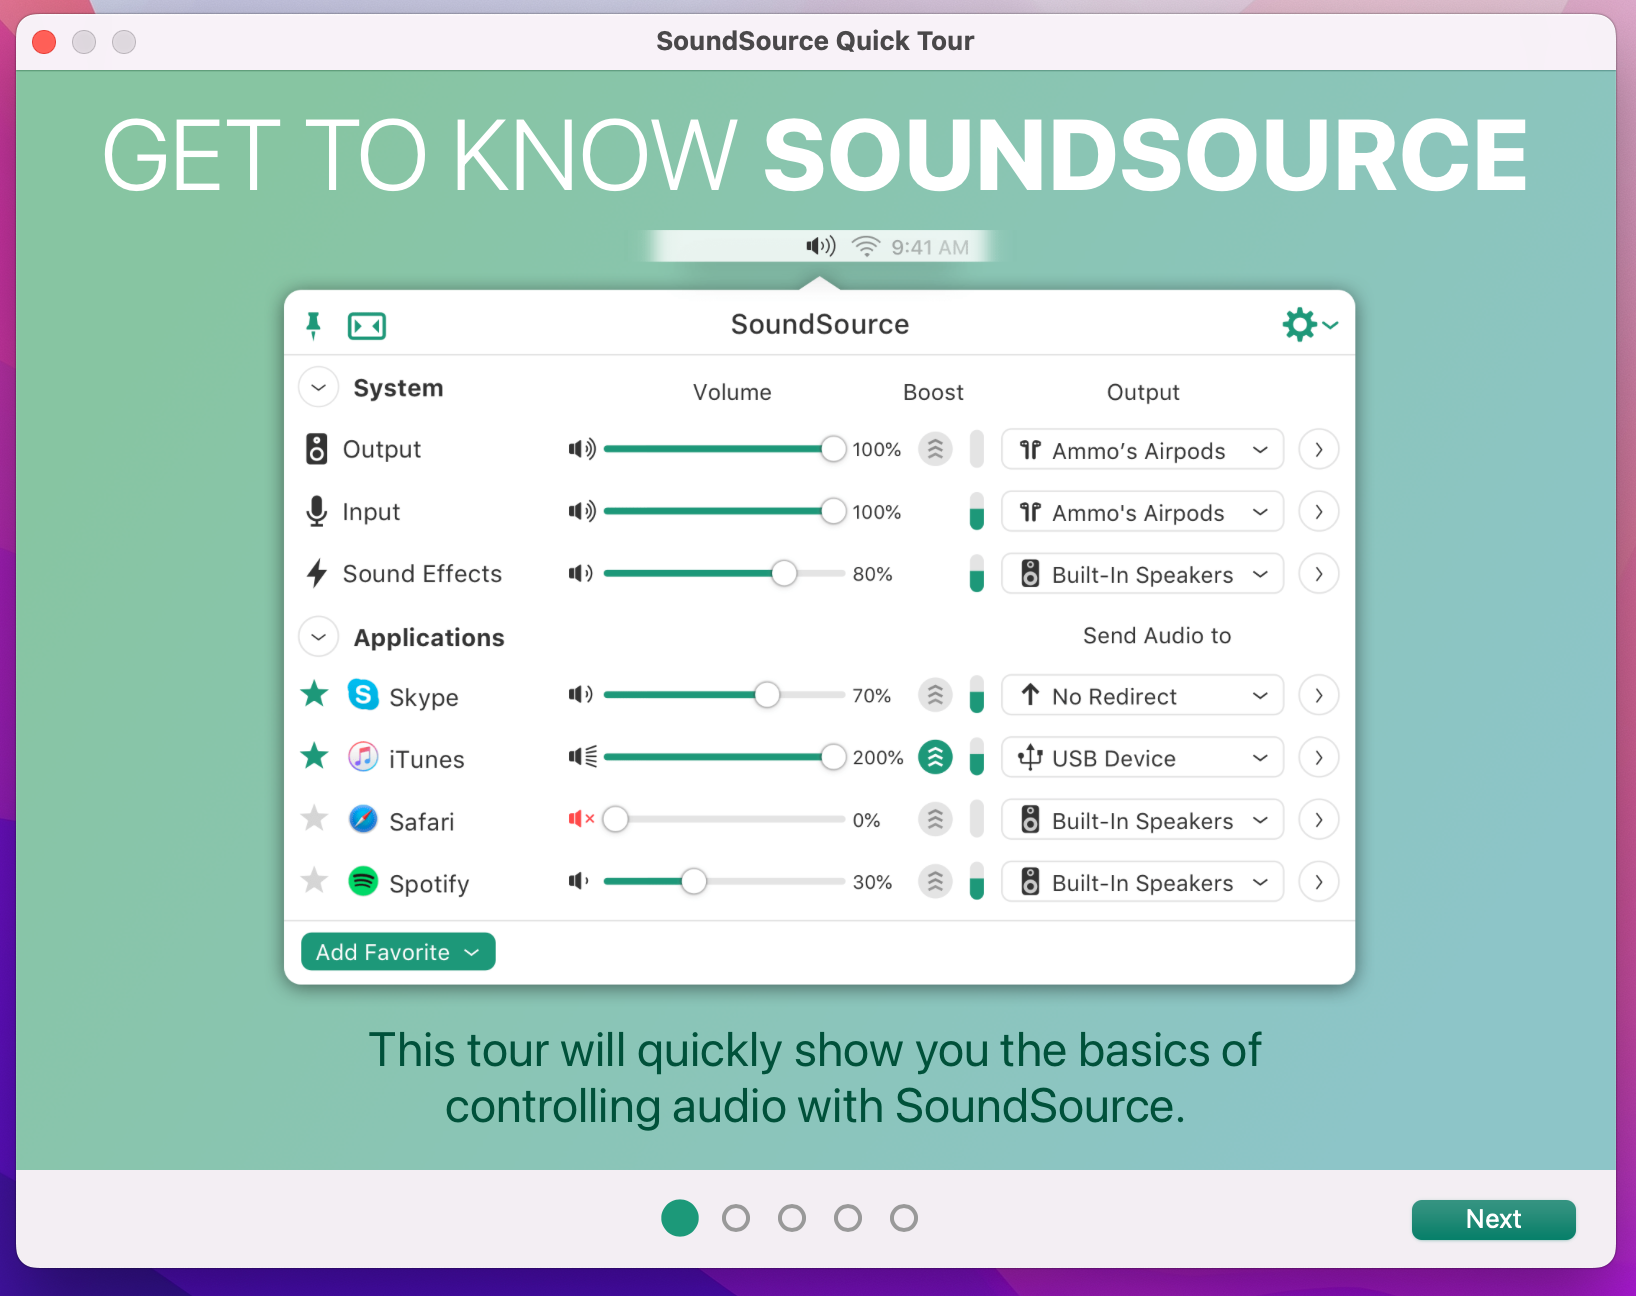Go to tour page five dot
The image size is (1636, 1296).
tap(904, 1218)
